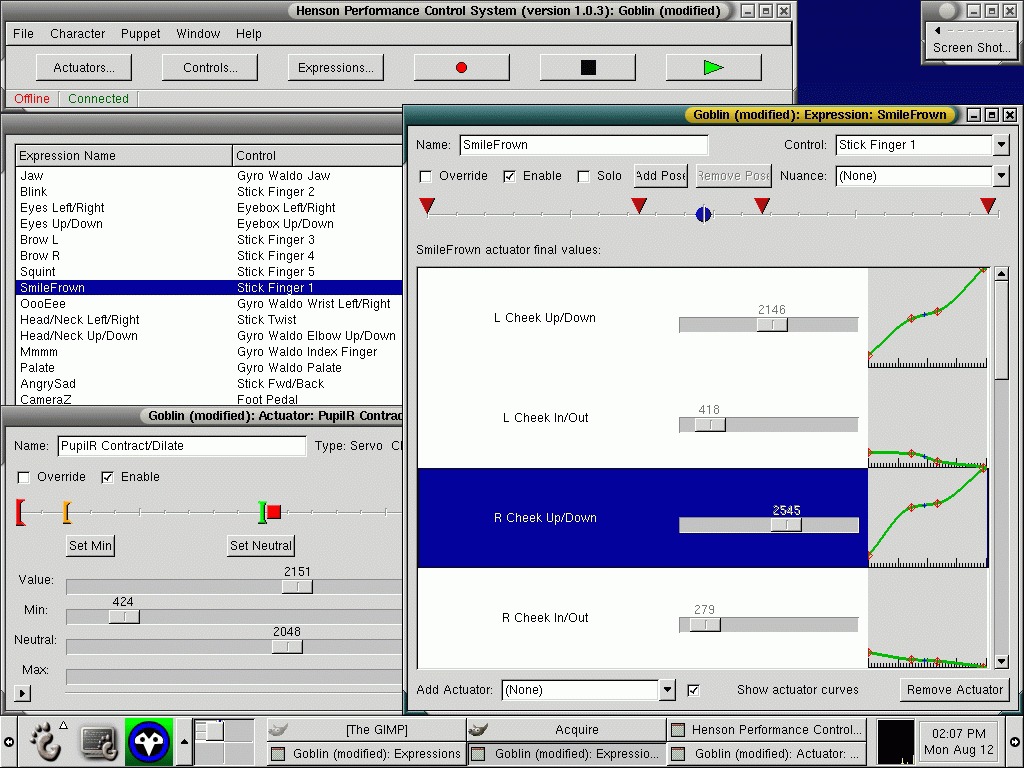The height and width of the screenshot is (768, 1024).
Task: Click the blue pose marker on expression timeline
Action: (703, 214)
